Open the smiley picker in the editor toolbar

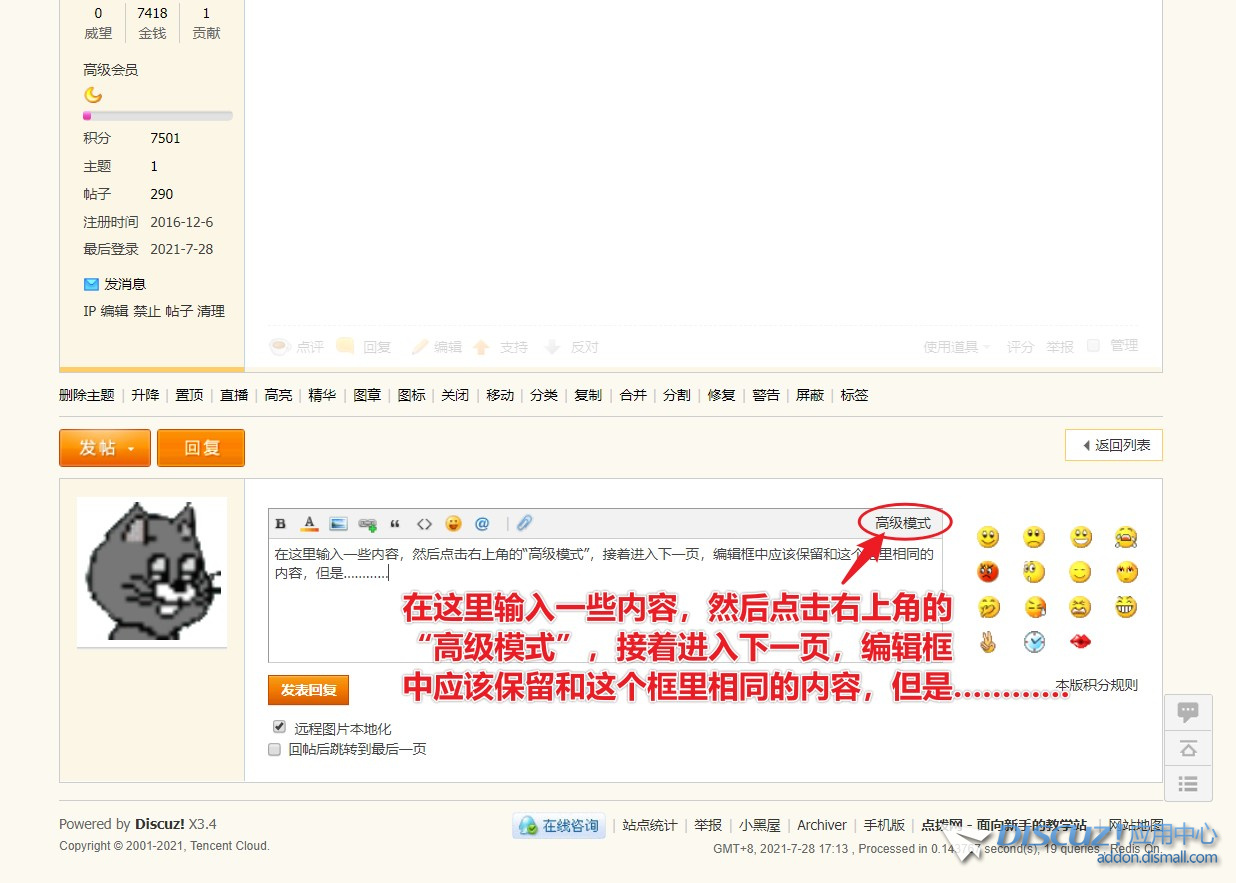(453, 524)
